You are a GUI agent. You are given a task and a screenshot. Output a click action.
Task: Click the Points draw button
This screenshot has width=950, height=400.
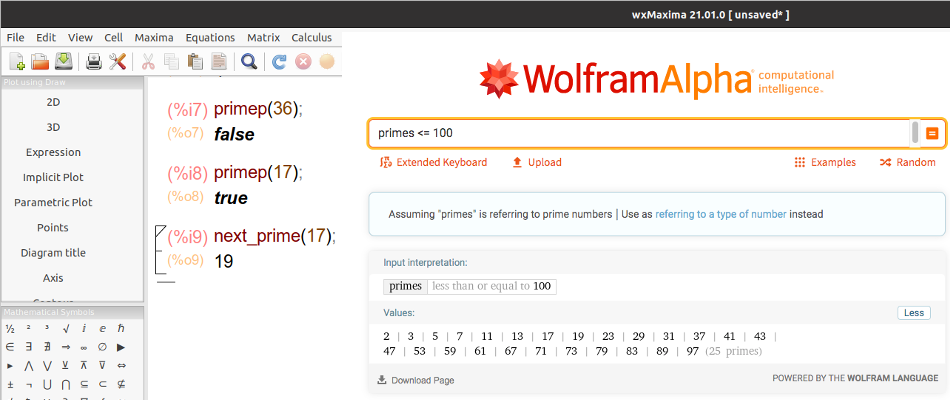[53, 228]
